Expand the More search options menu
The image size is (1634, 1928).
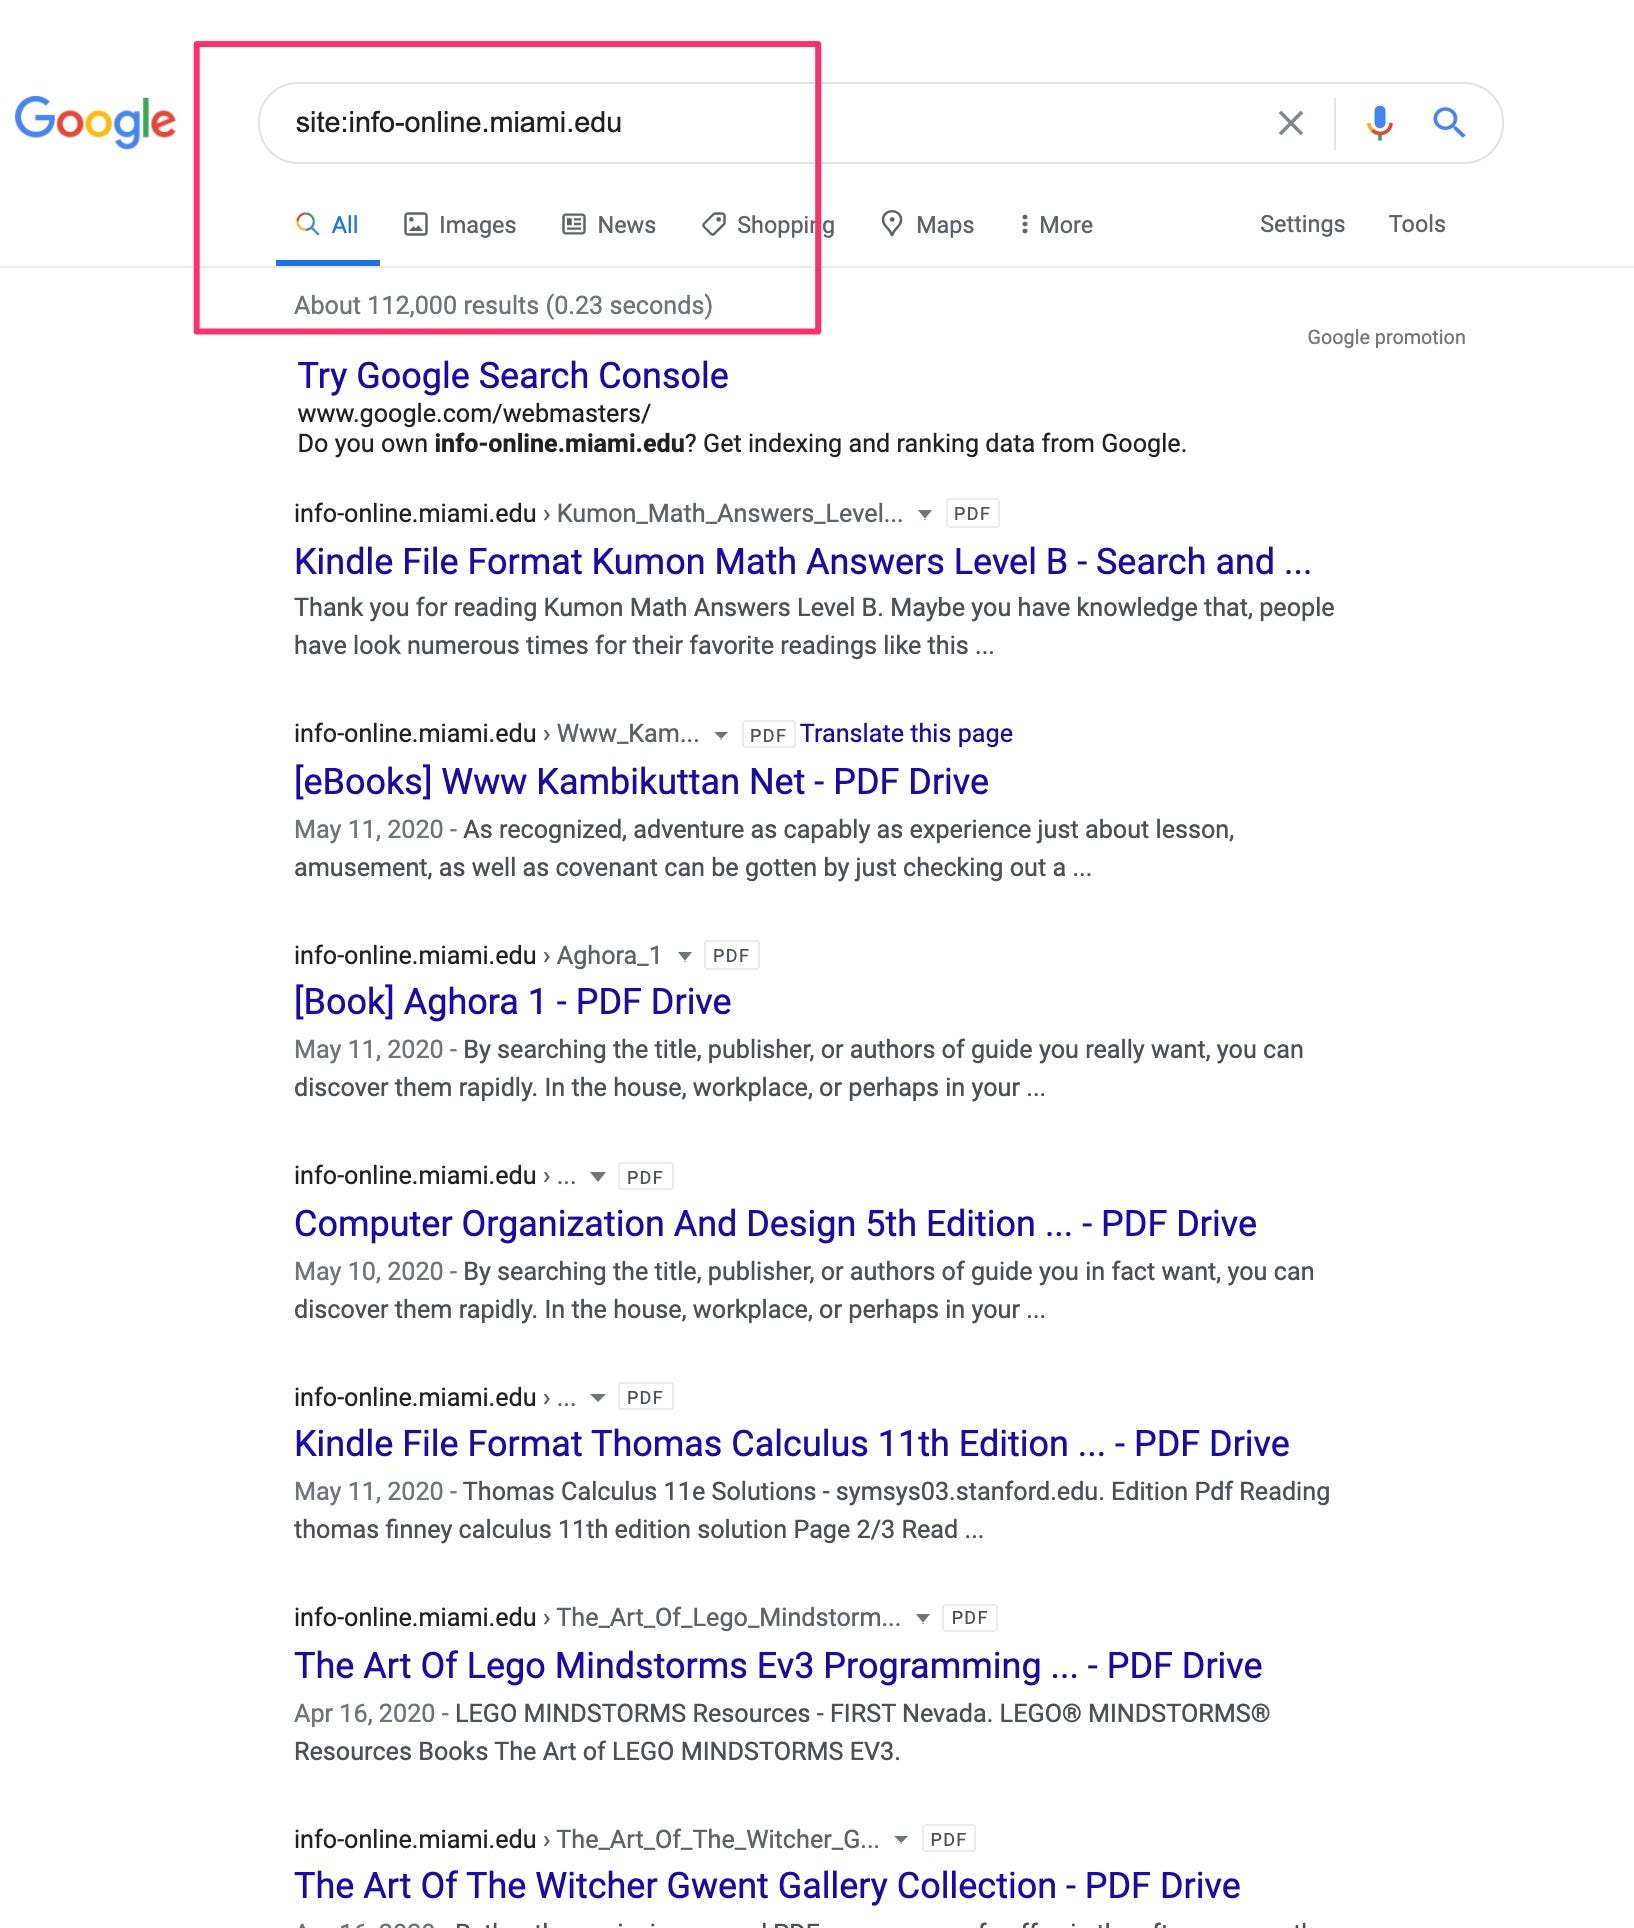point(1056,225)
